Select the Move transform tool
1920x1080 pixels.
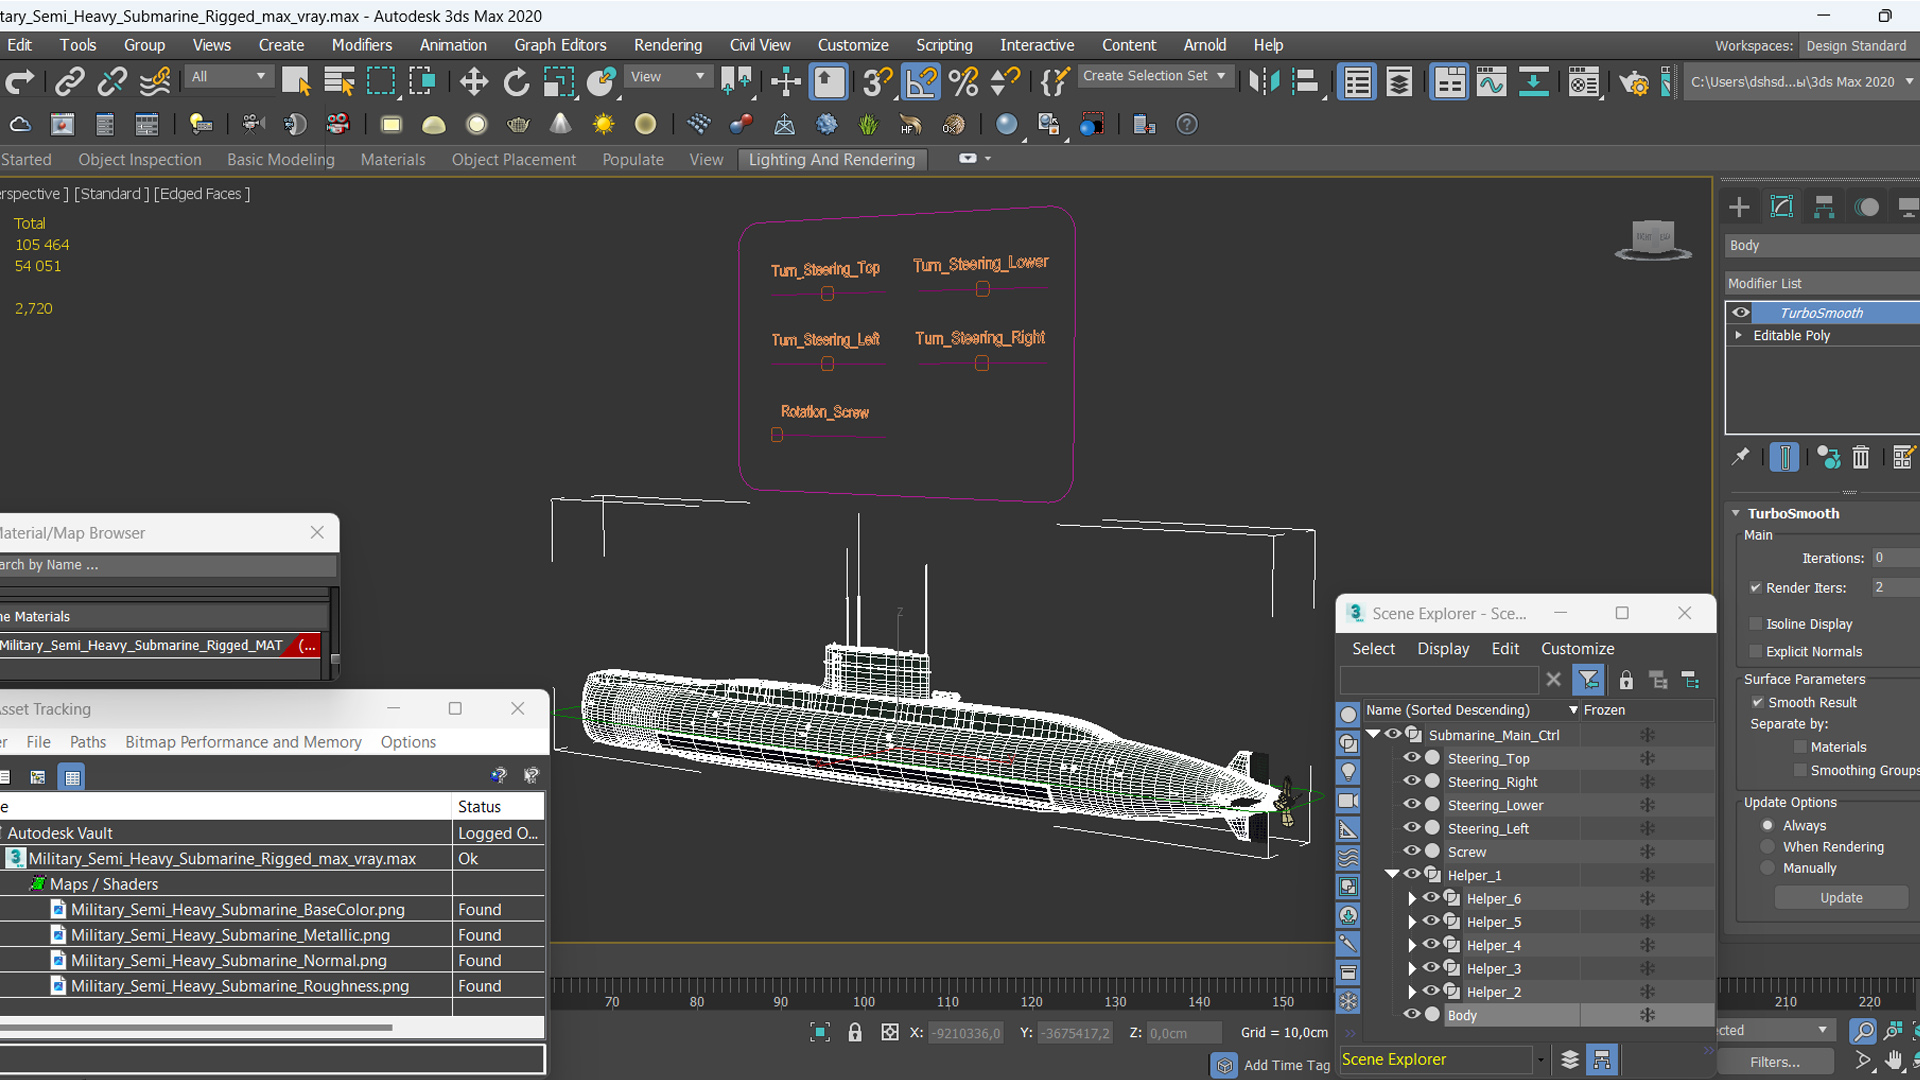pyautogui.click(x=473, y=82)
